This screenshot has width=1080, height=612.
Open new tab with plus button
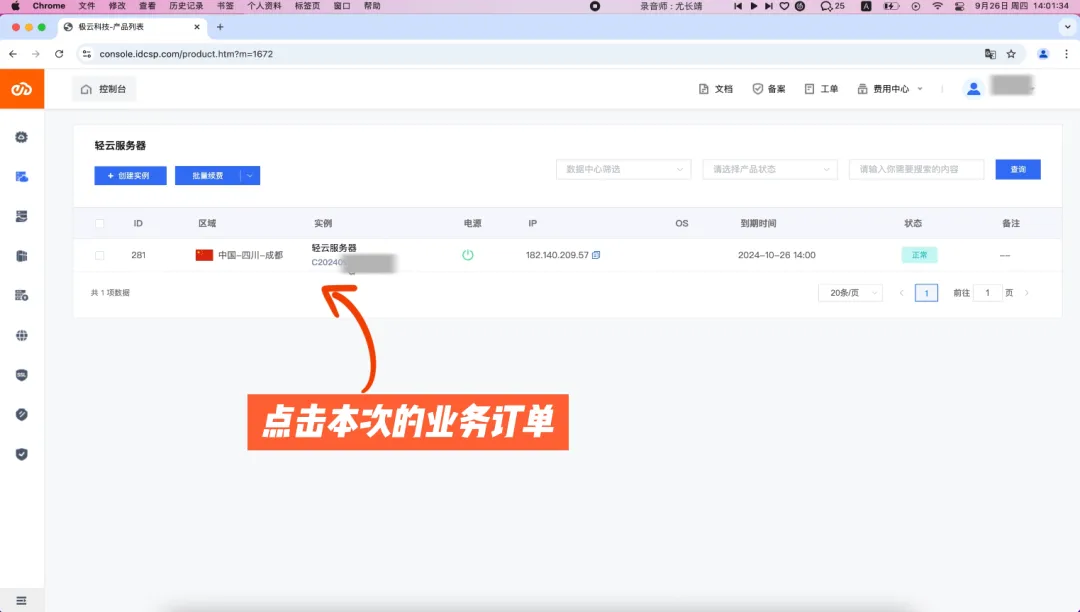point(220,27)
